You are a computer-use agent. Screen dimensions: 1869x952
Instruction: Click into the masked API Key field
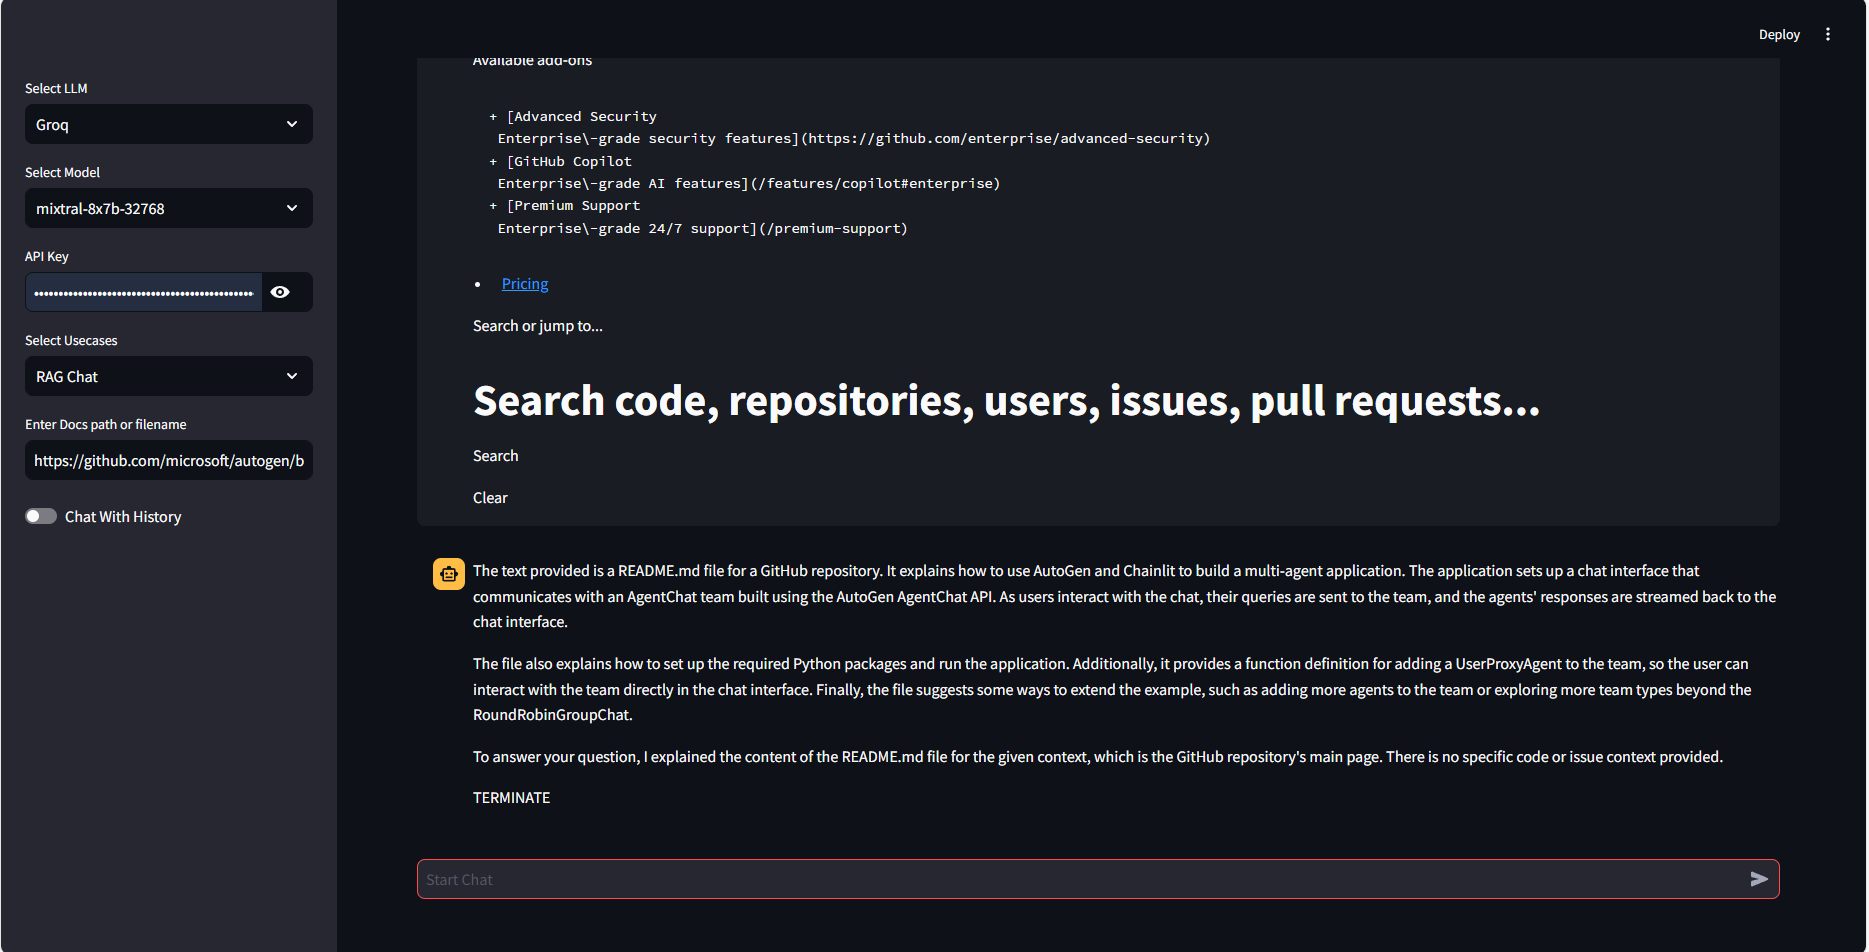coord(144,292)
